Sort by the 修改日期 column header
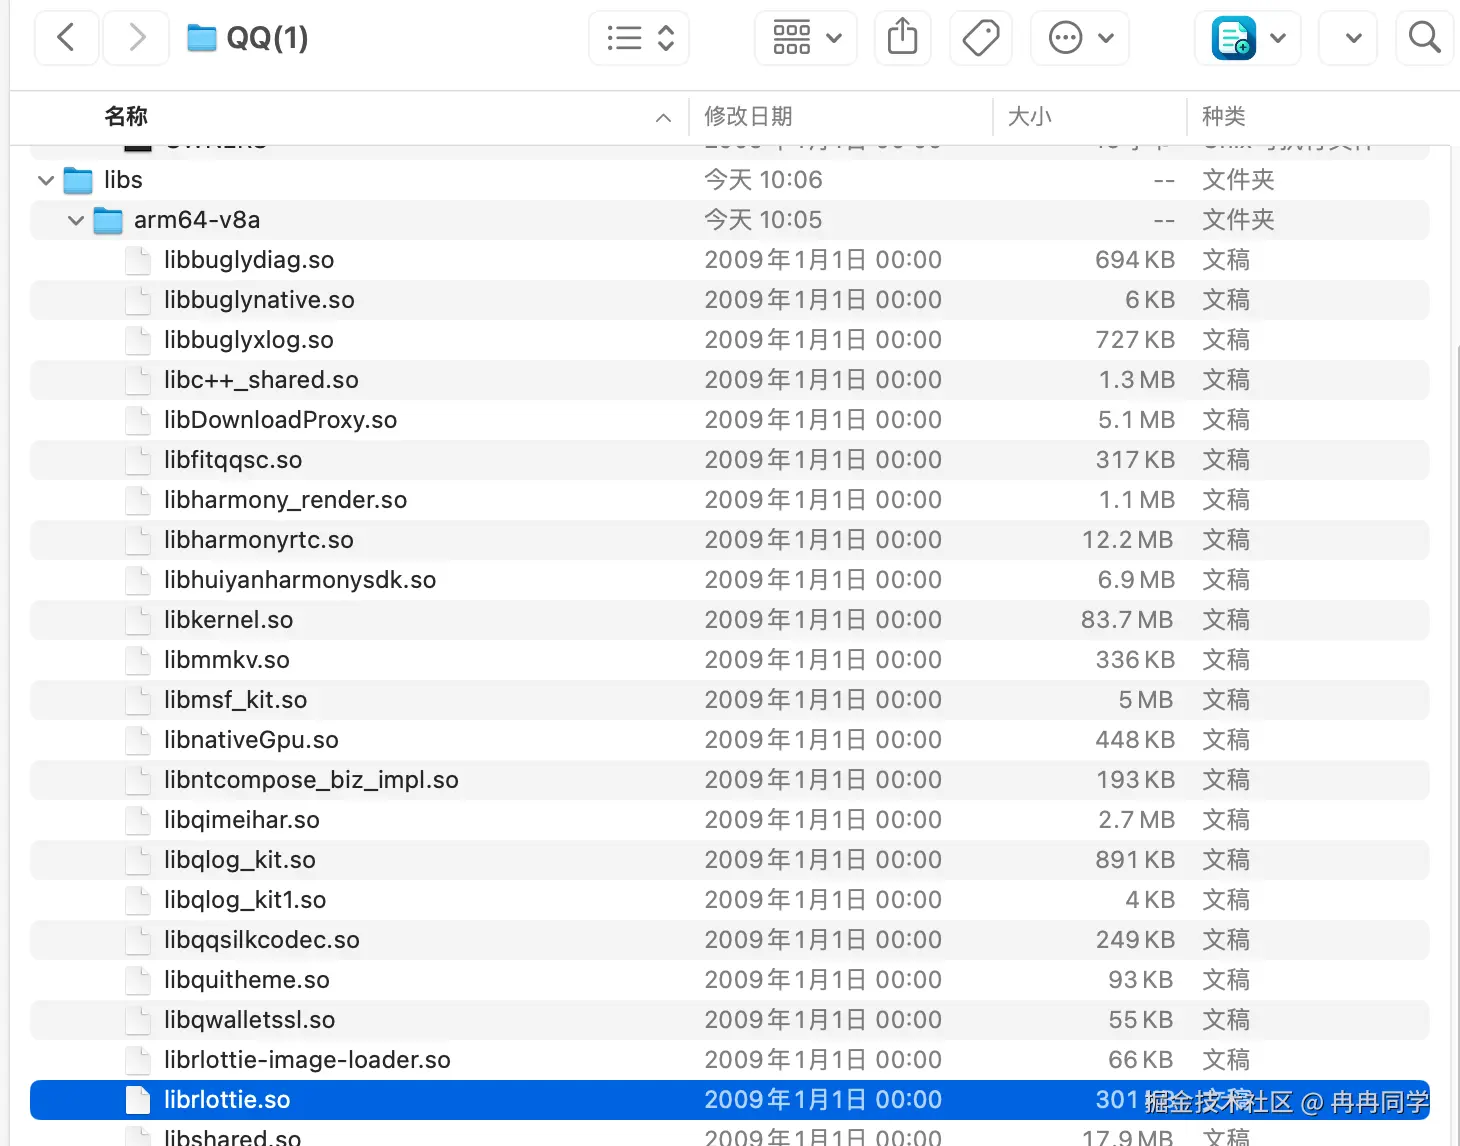Viewport: 1460px width, 1146px height. 748,117
